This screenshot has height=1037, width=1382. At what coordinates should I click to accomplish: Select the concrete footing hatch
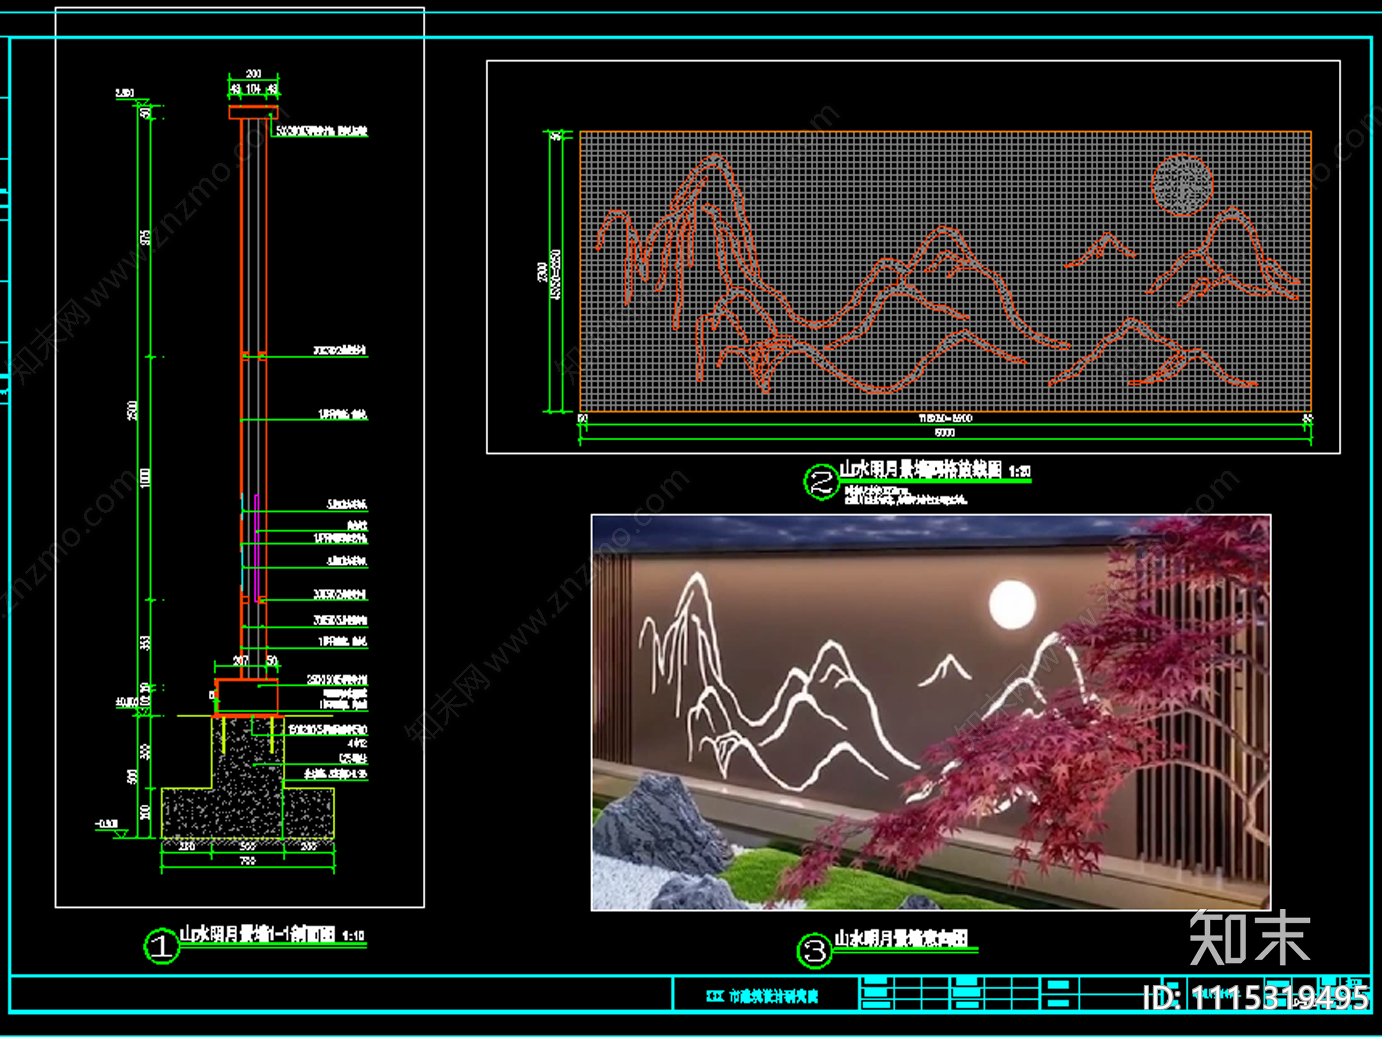click(247, 790)
